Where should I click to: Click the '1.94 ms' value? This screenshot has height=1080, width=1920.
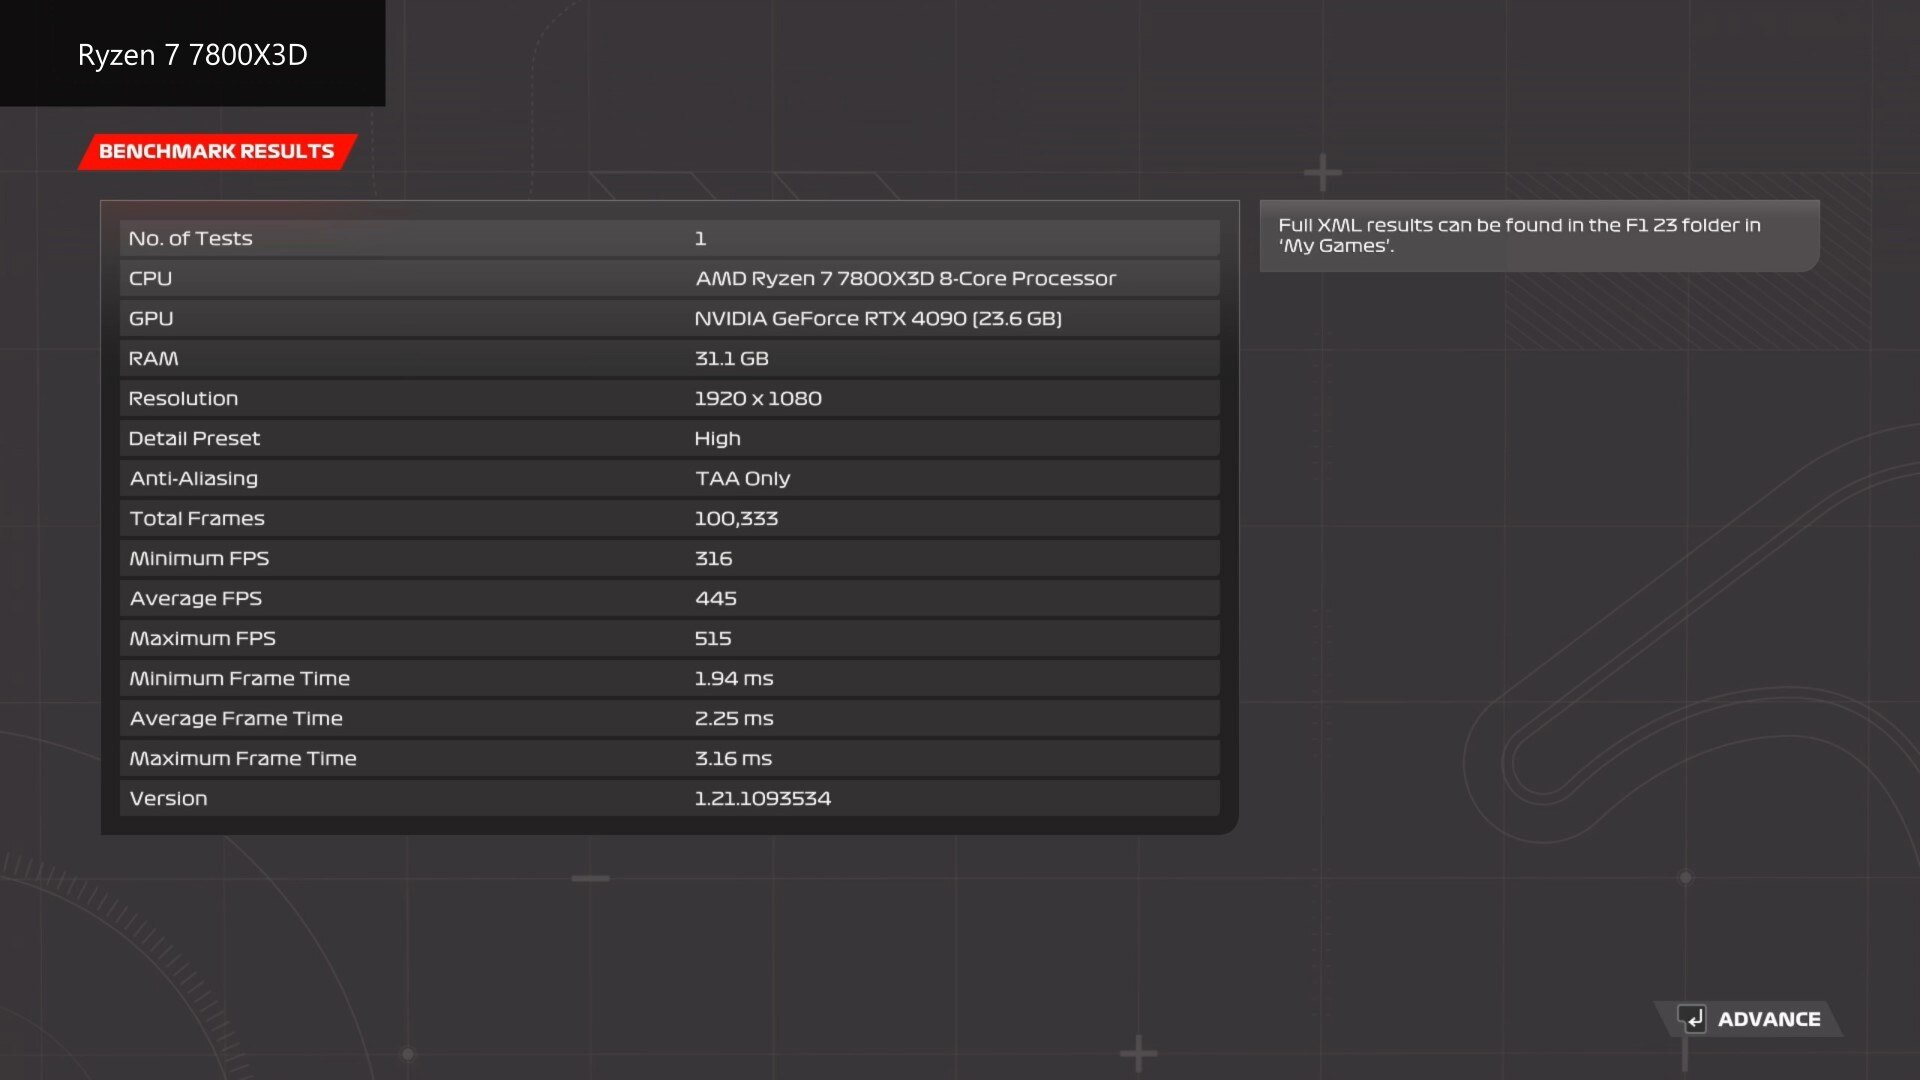[734, 679]
